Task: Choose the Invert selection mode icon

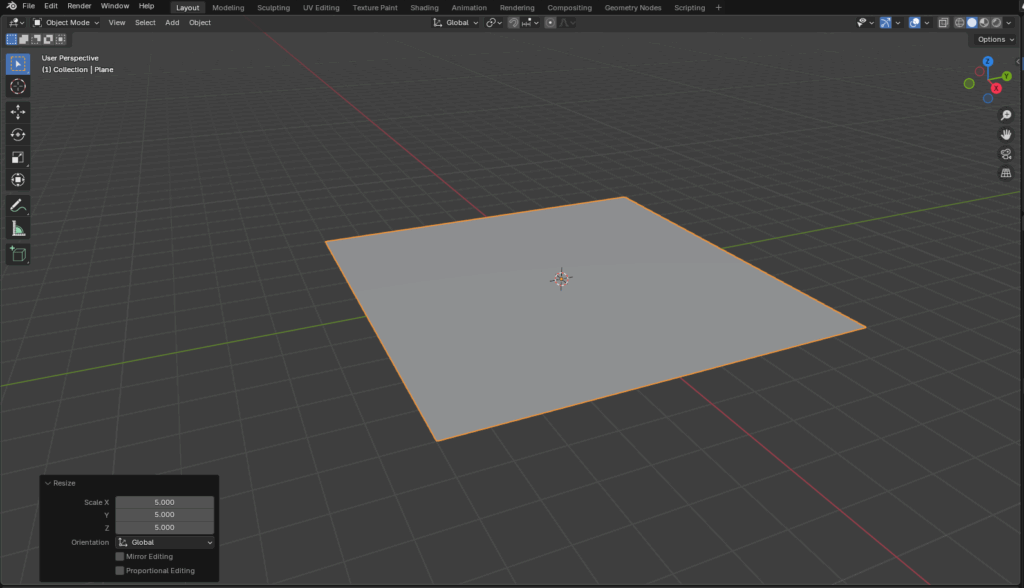Action: (48, 39)
